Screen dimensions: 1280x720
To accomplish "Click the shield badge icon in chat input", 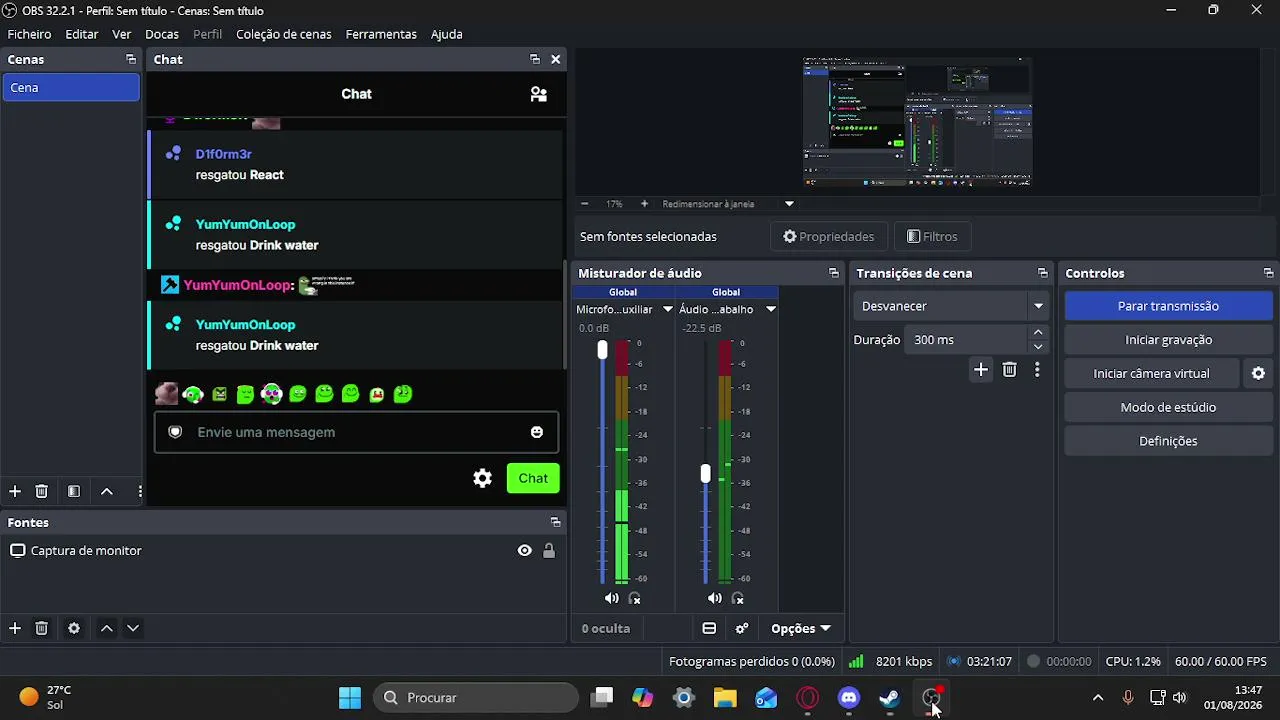I will click(175, 432).
